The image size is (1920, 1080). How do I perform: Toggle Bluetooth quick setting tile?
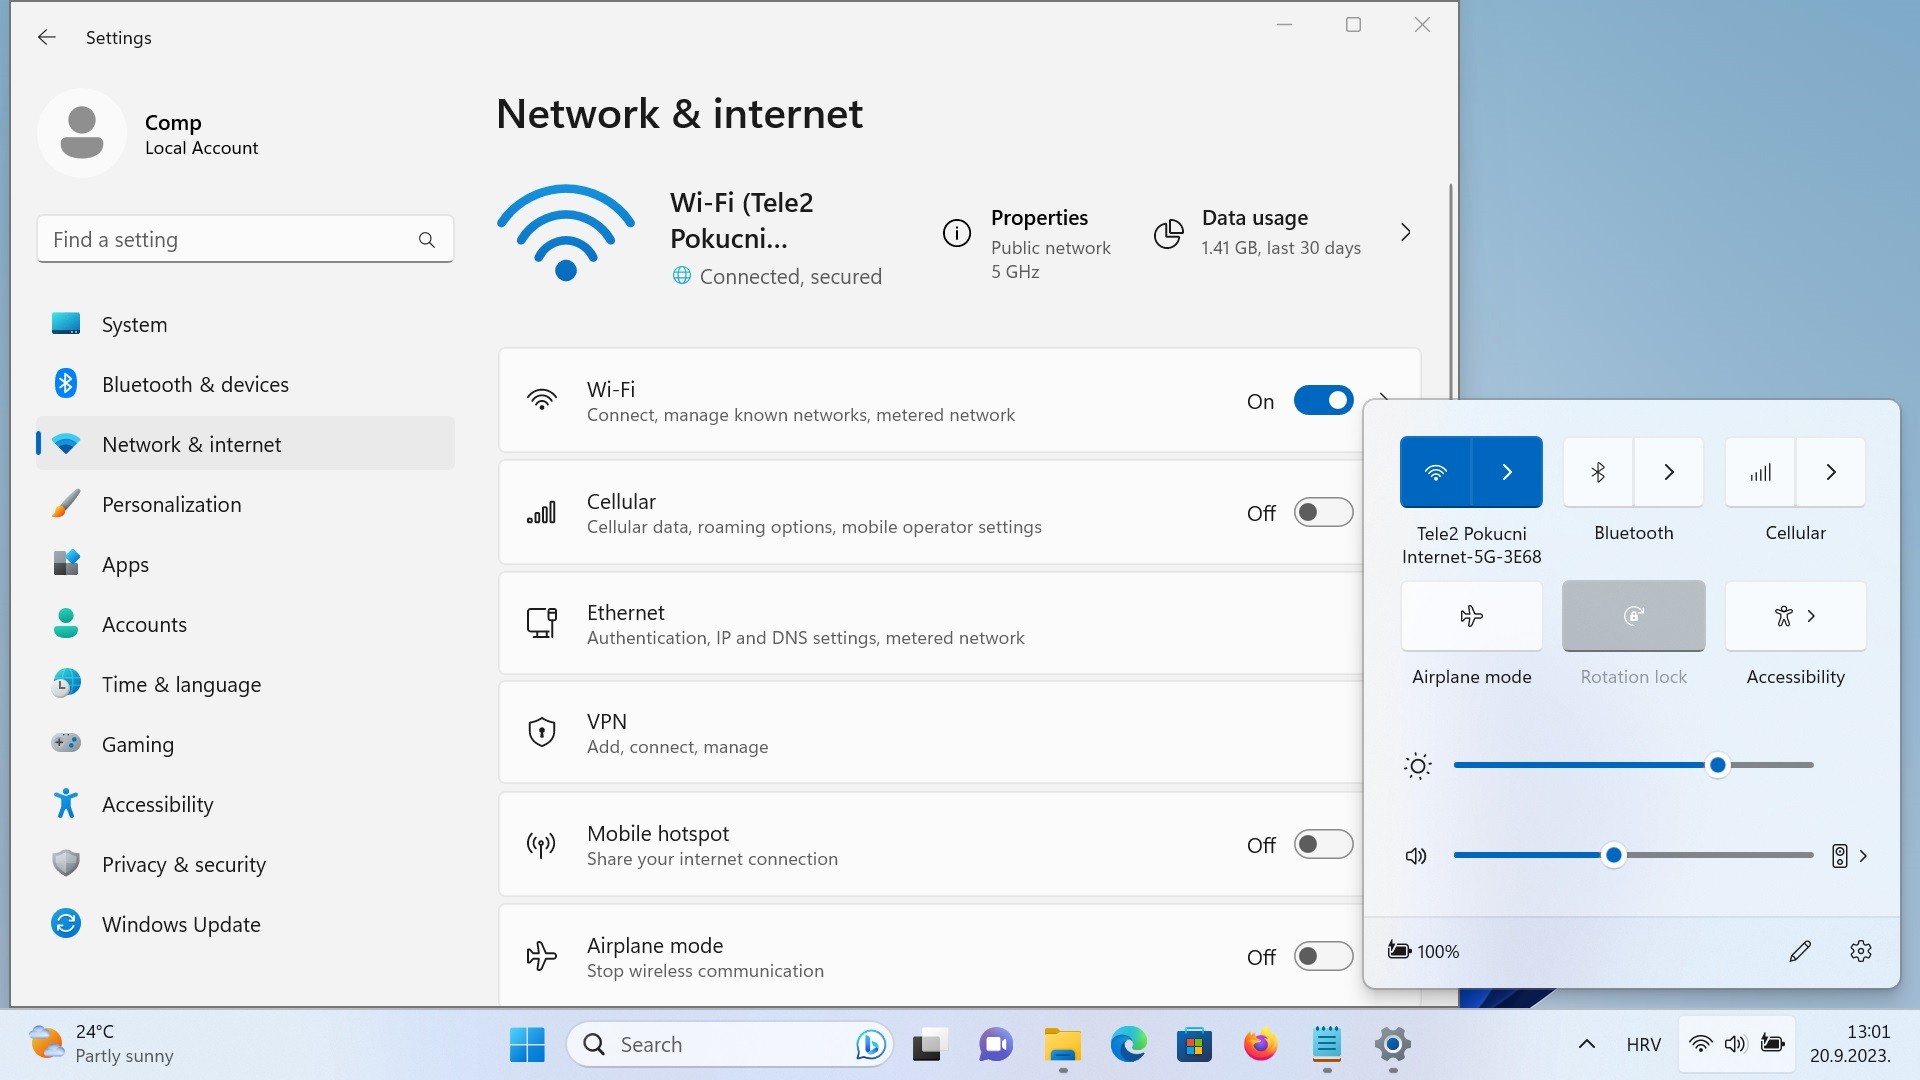point(1597,472)
